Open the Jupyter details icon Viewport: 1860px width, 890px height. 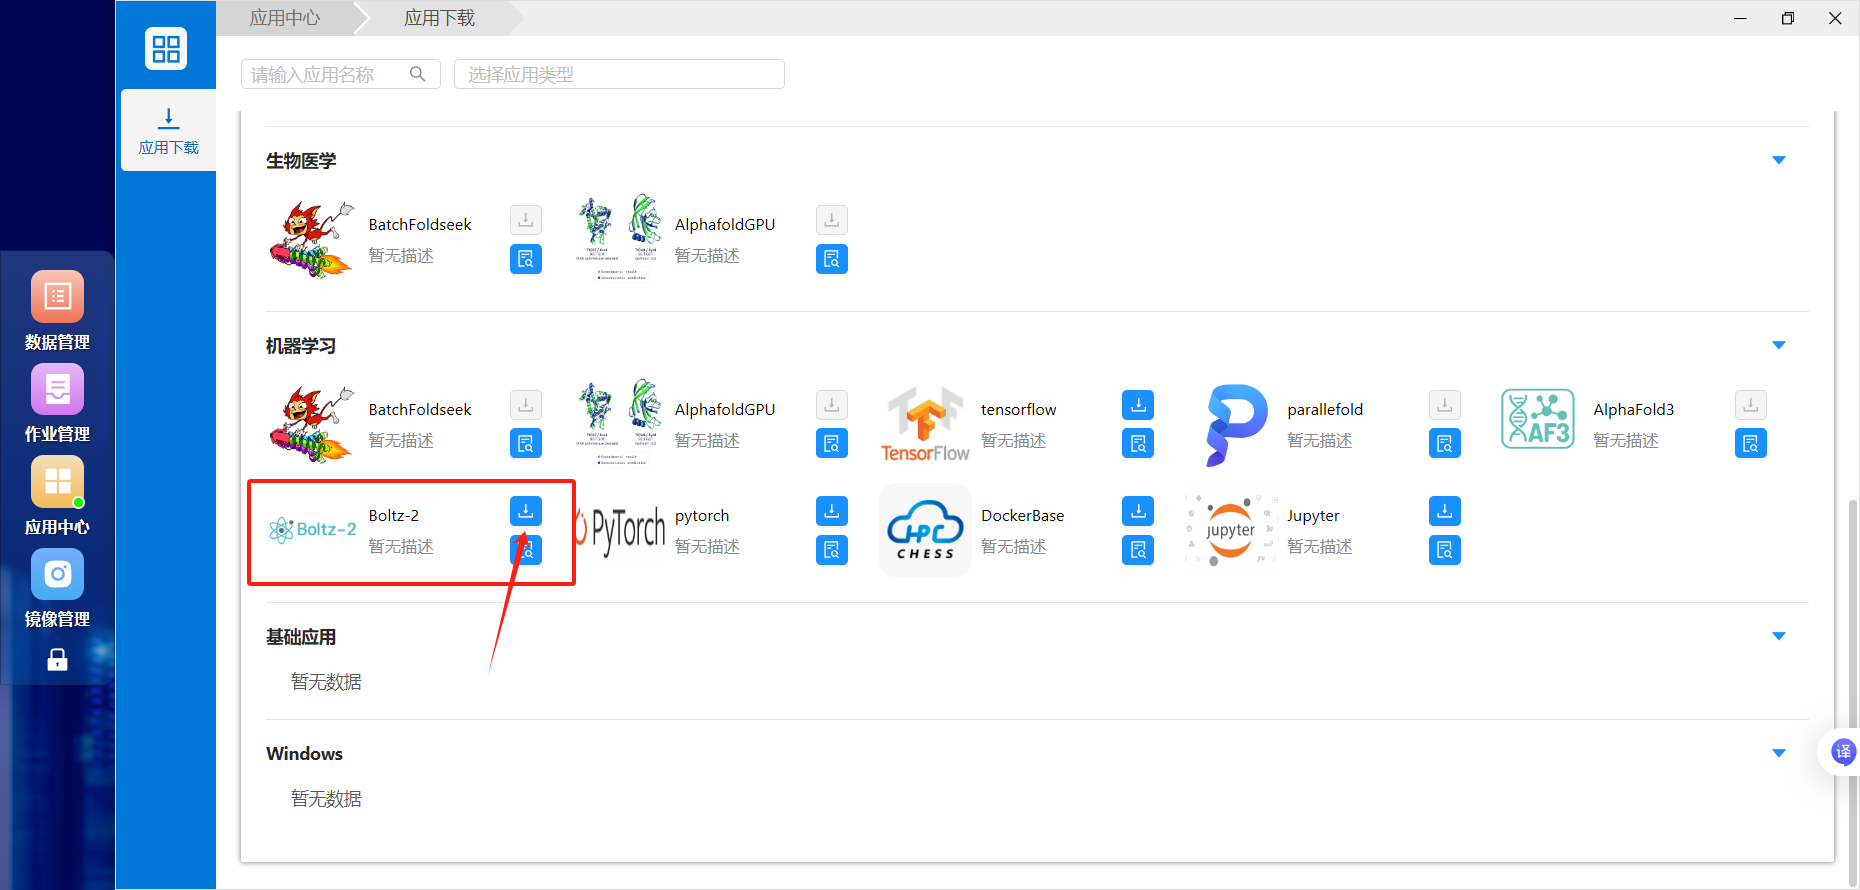coord(1444,549)
